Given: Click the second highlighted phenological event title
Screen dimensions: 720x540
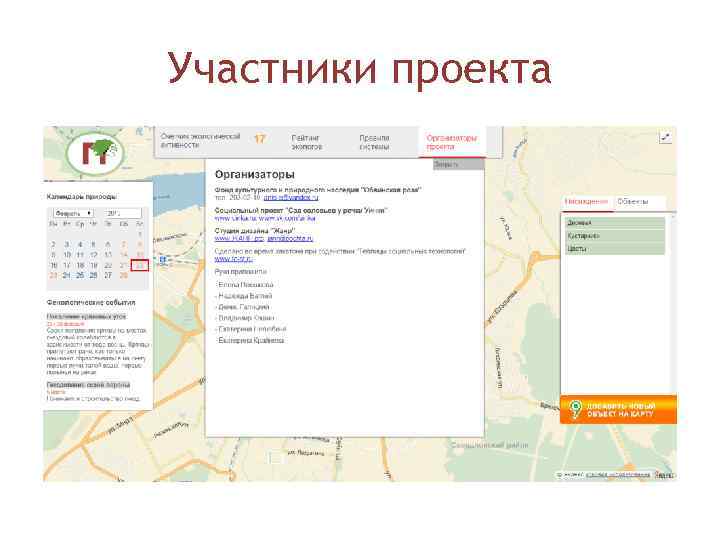Looking at the screenshot, I should [x=88, y=385].
